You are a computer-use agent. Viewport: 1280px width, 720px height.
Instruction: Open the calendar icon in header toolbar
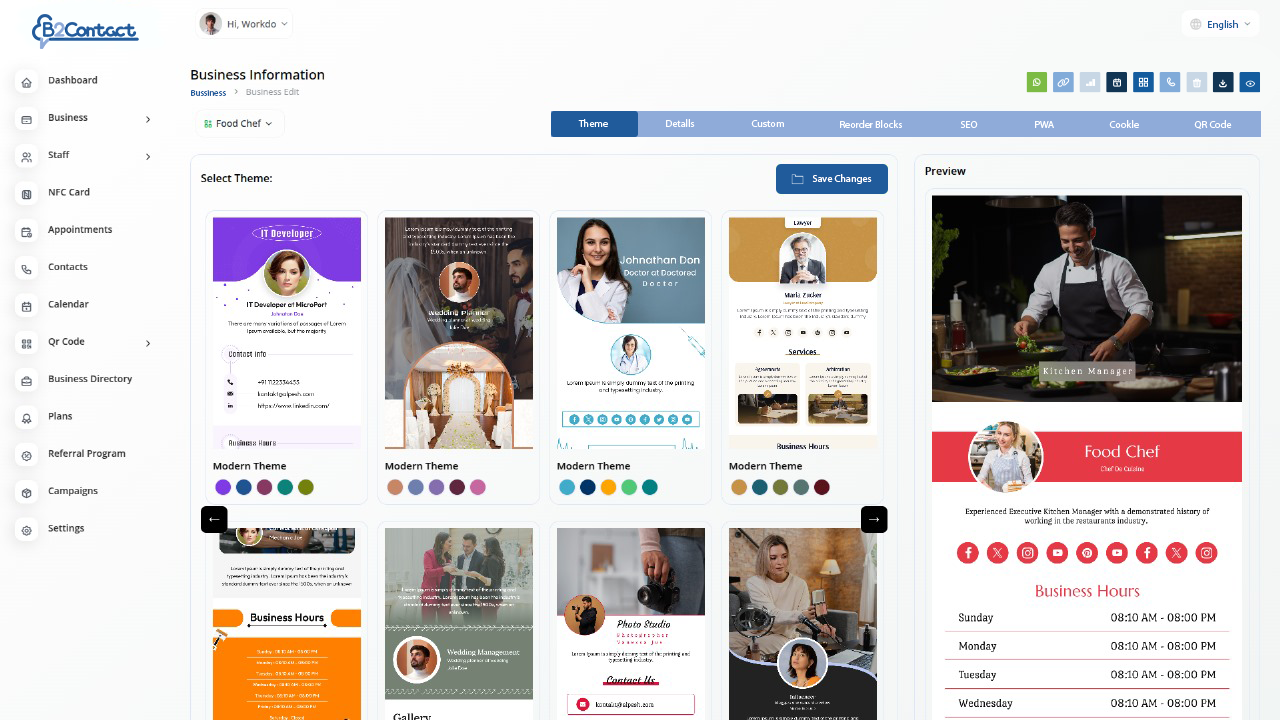[1117, 82]
